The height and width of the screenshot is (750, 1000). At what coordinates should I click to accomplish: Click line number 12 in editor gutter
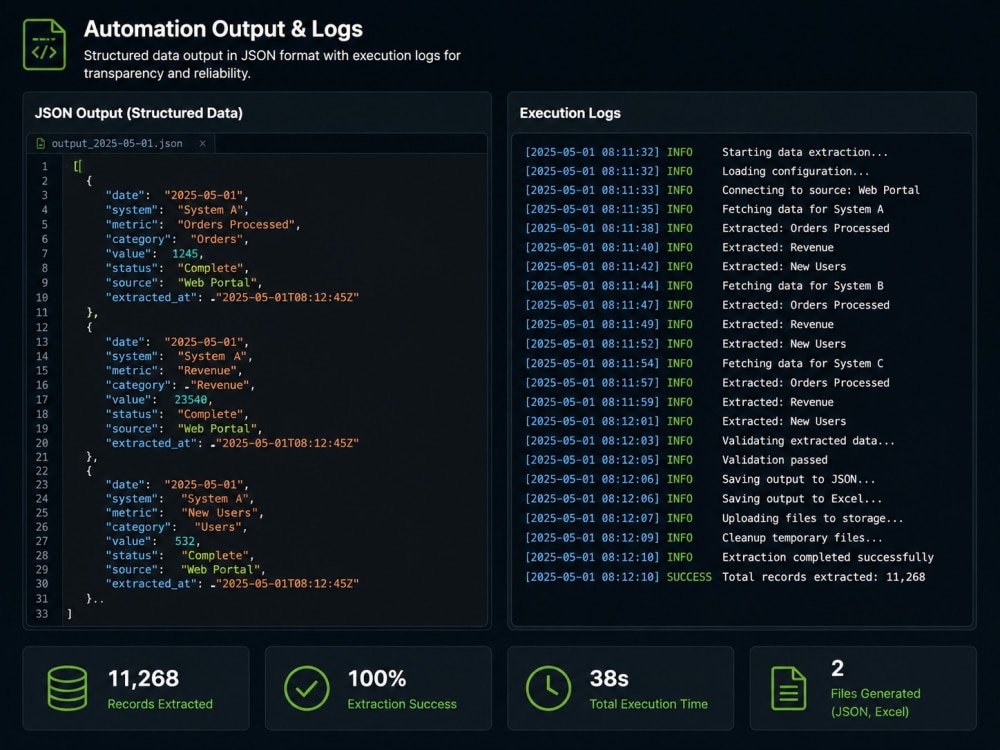(x=41, y=327)
